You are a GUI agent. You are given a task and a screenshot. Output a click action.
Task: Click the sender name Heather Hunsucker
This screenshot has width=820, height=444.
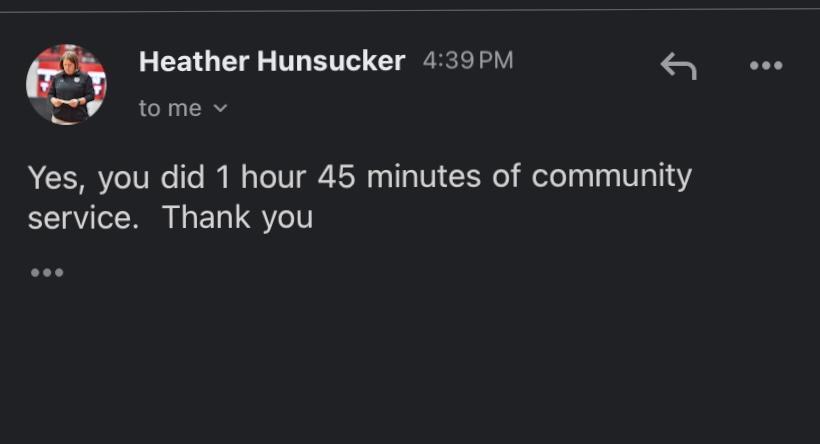[271, 61]
